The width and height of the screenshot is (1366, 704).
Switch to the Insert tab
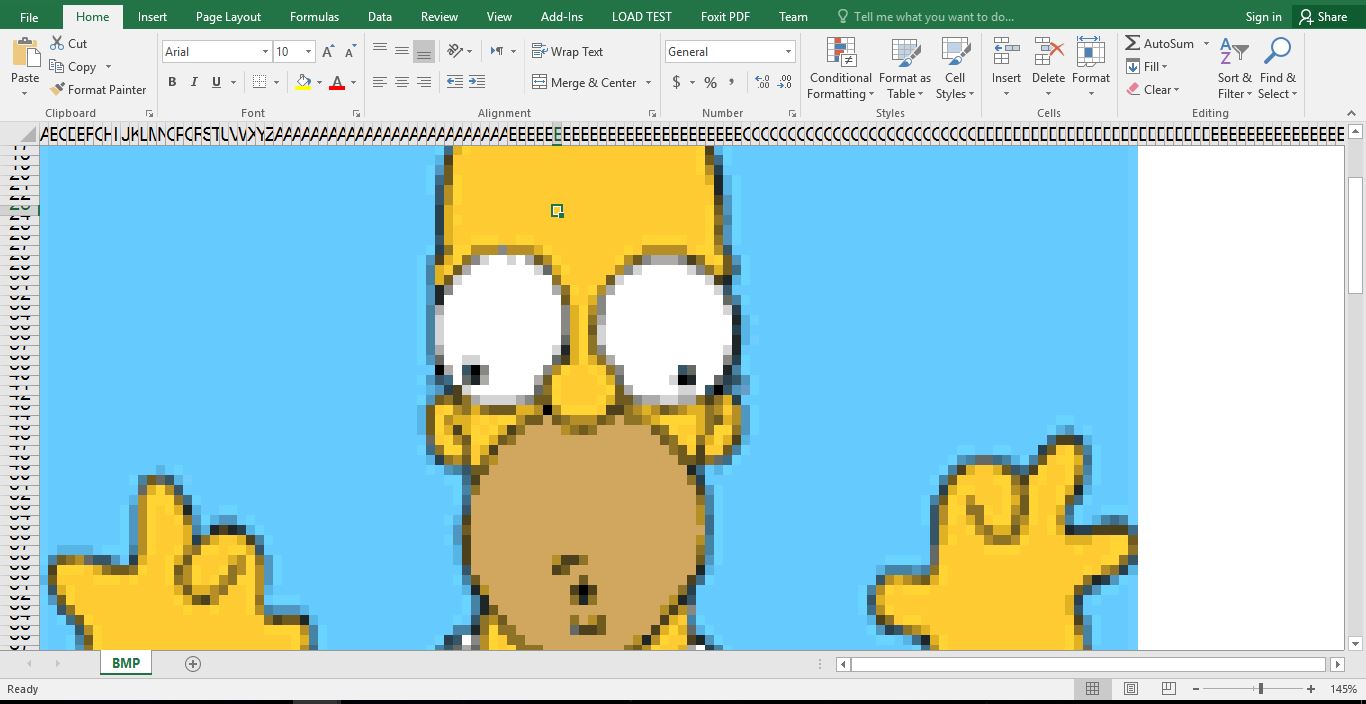coord(152,17)
